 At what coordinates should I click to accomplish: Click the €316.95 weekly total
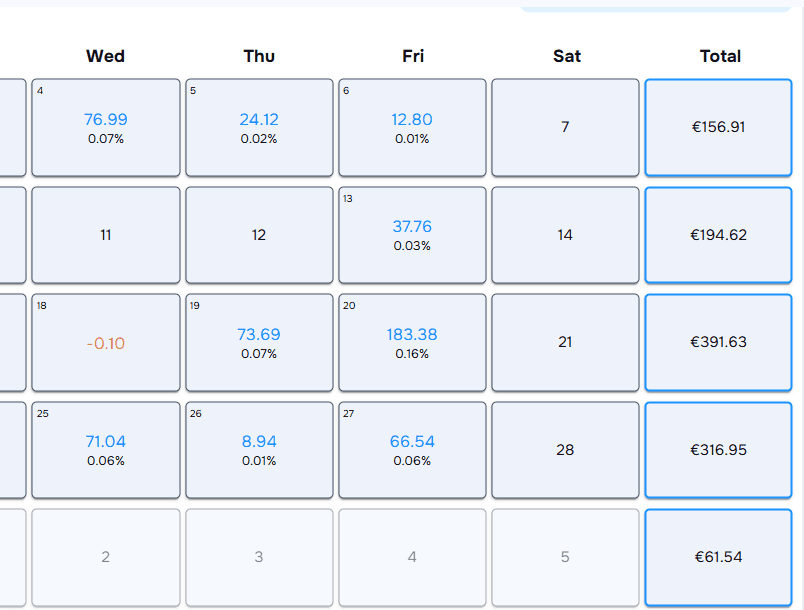coord(718,450)
